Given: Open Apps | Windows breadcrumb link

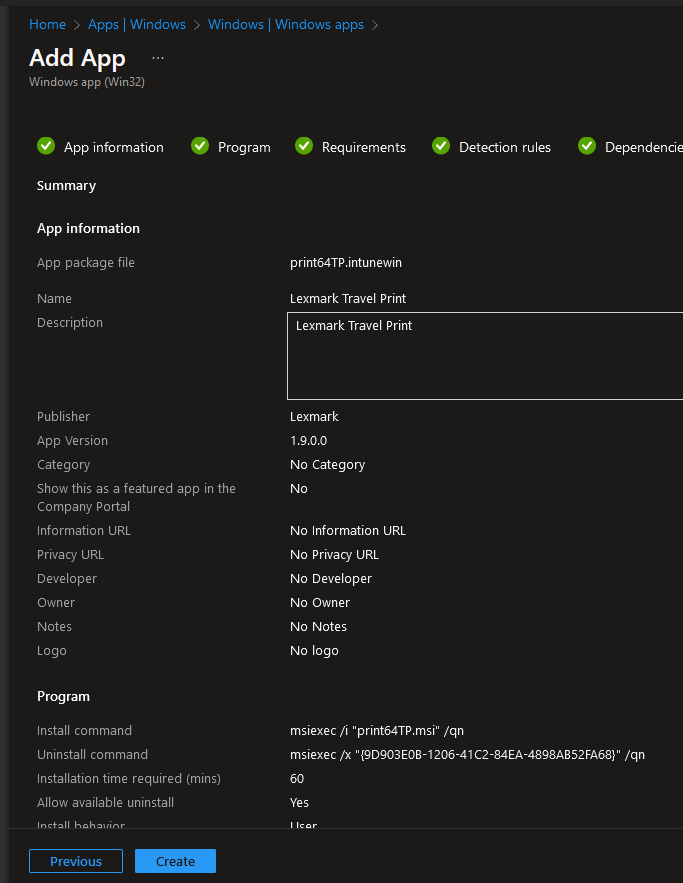Looking at the screenshot, I should click(x=137, y=24).
